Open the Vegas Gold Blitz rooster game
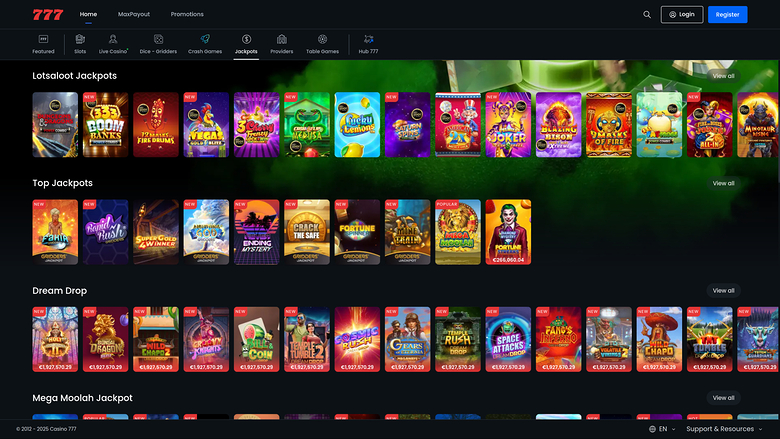 [206, 125]
